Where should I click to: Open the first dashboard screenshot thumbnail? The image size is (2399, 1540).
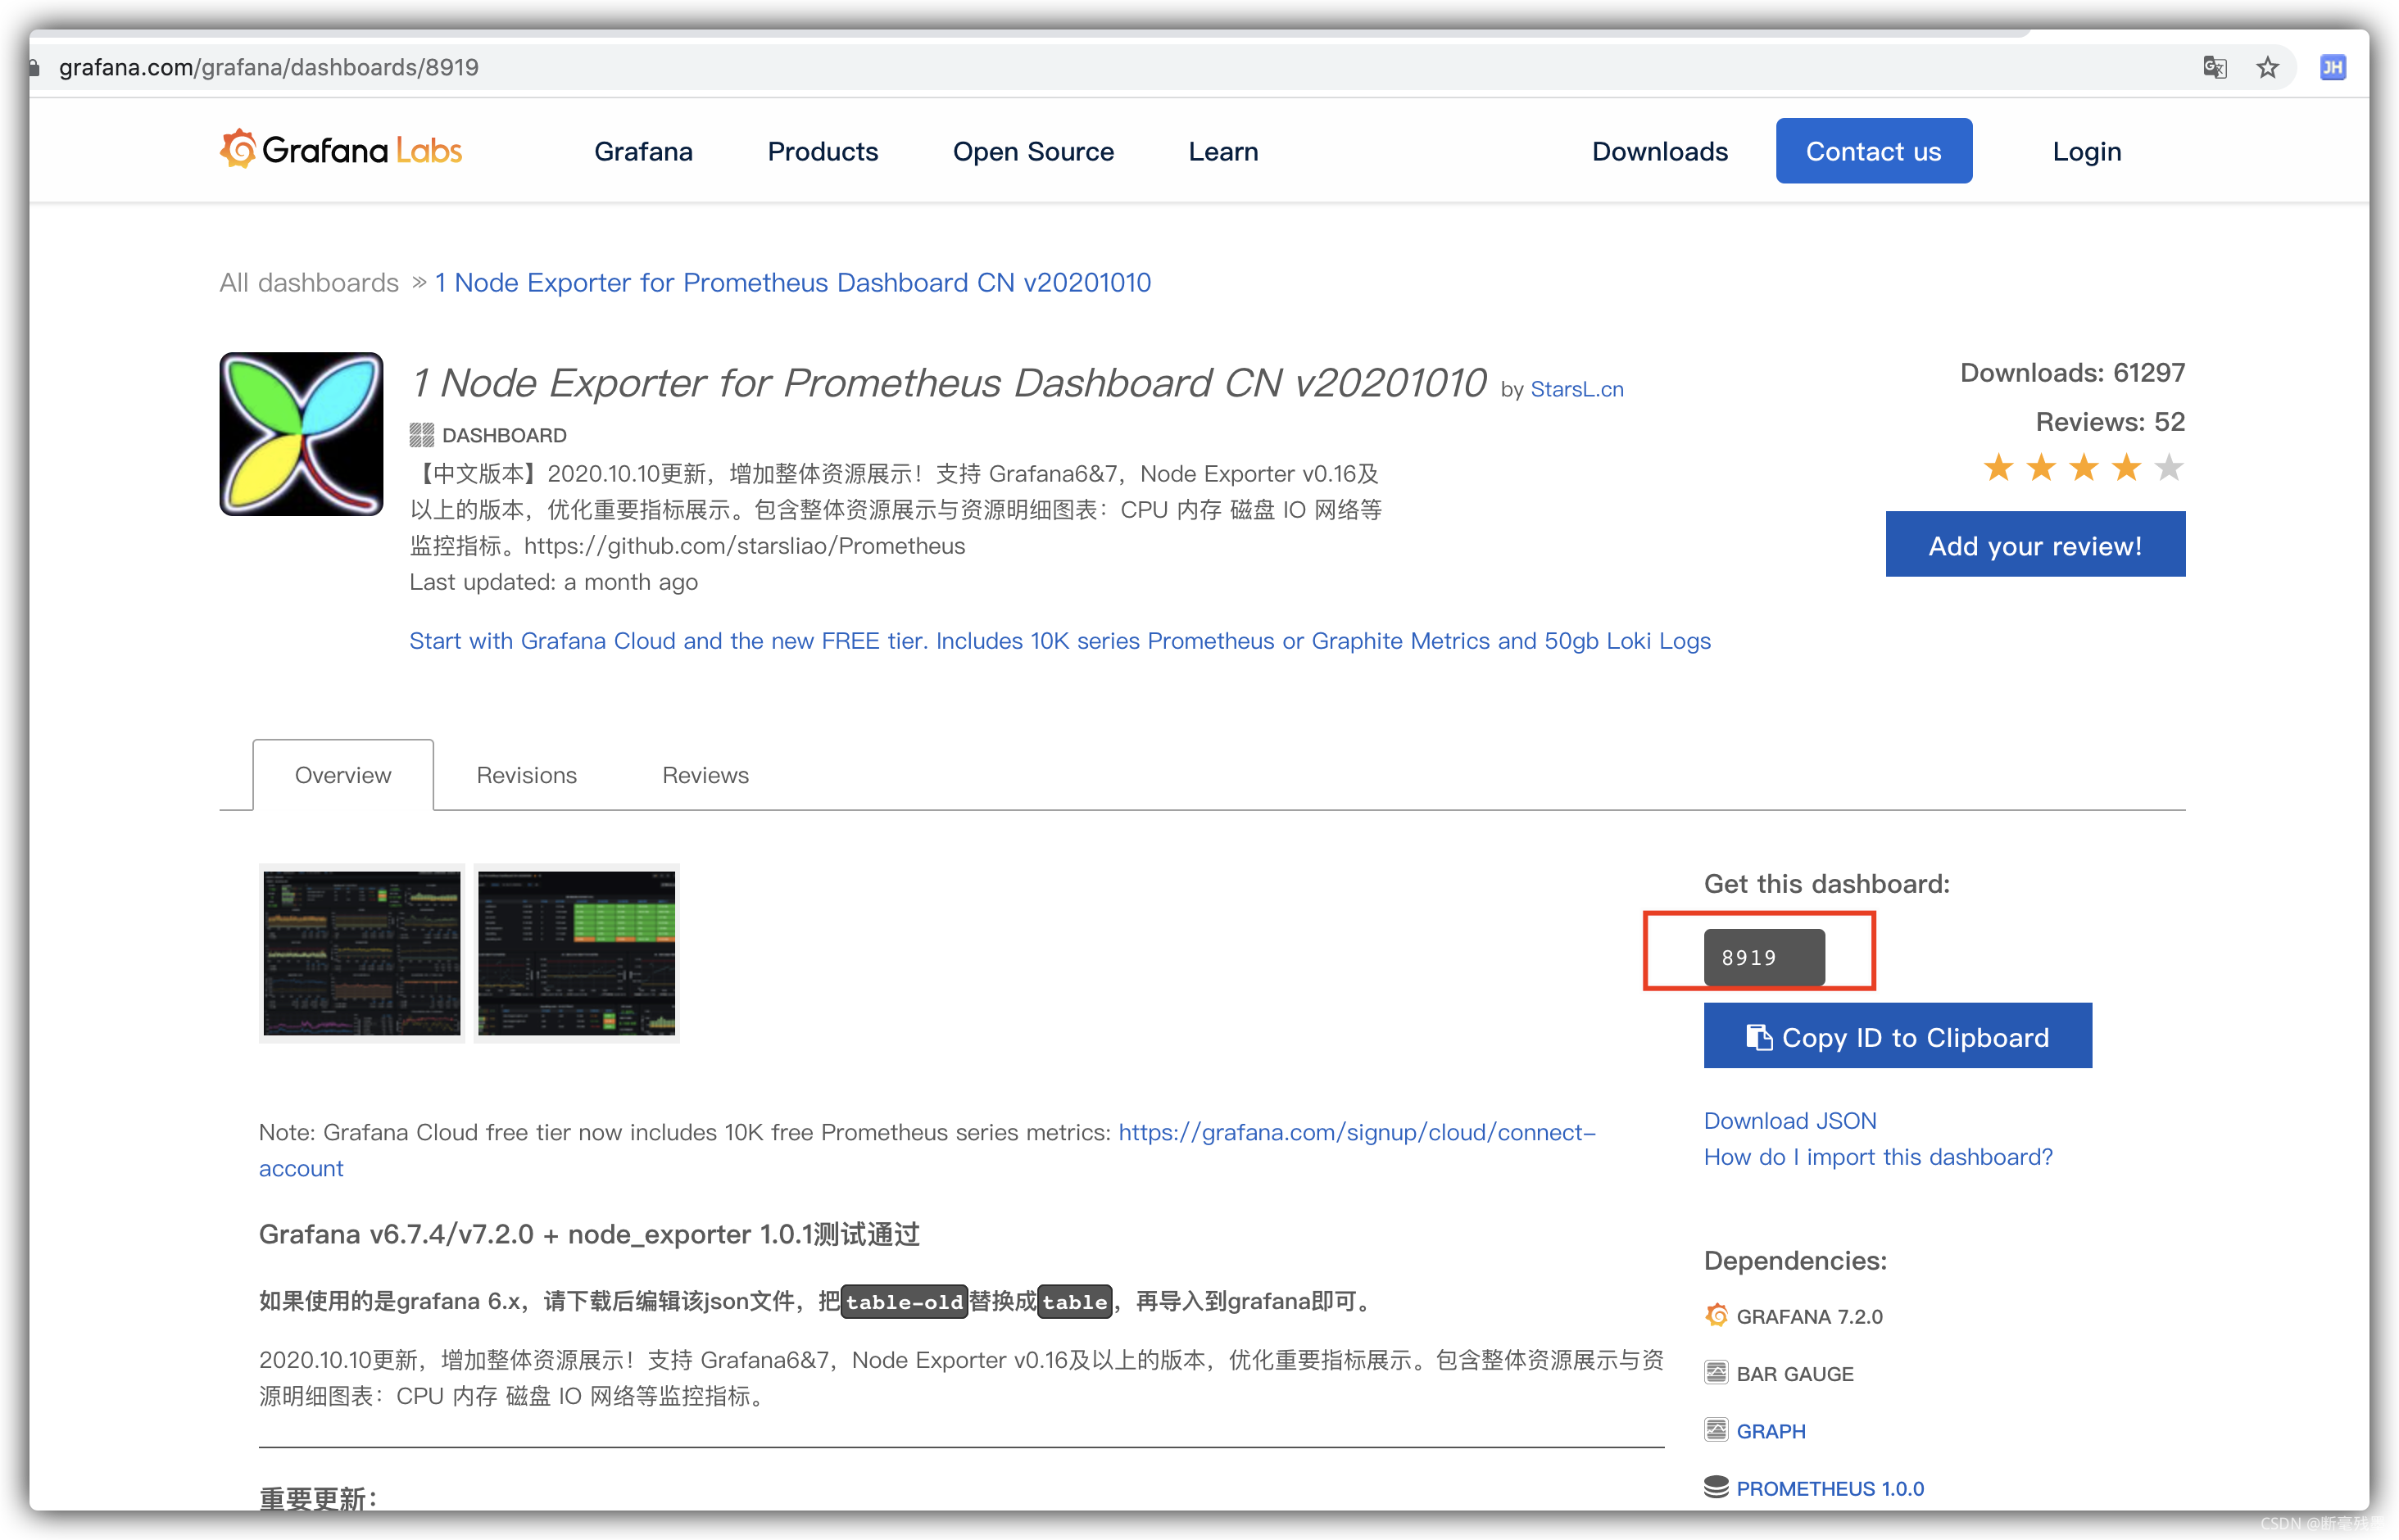(x=362, y=953)
